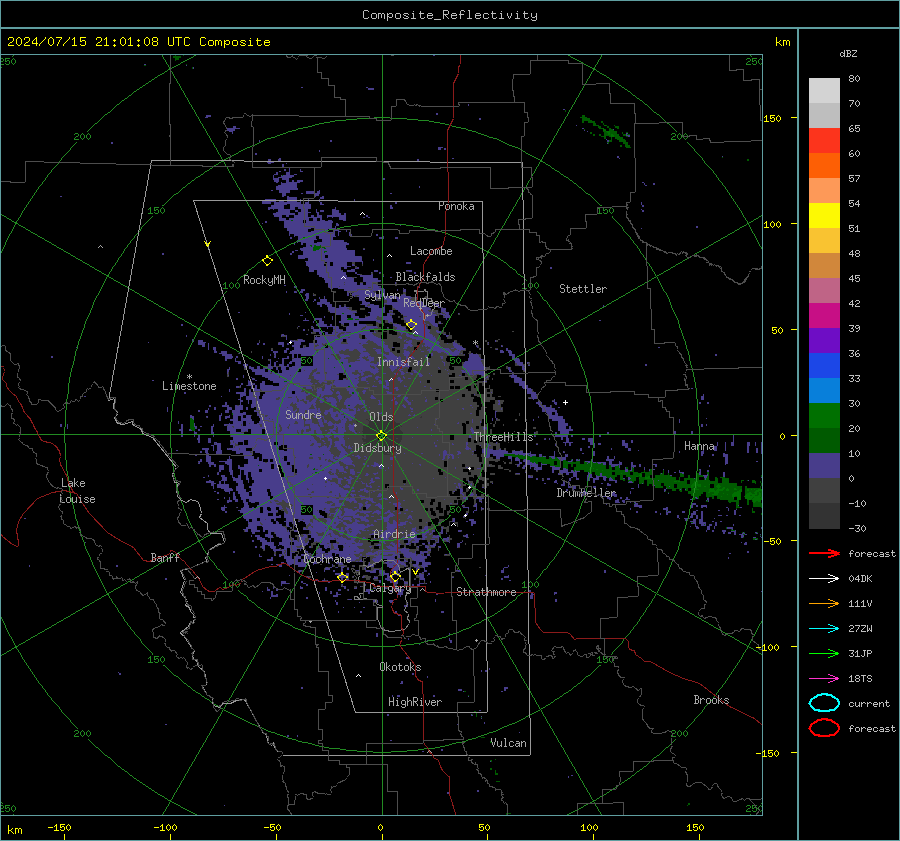This screenshot has width=900, height=841.
Task: Click white plus marker east of ThreeHills
Action: coord(565,402)
